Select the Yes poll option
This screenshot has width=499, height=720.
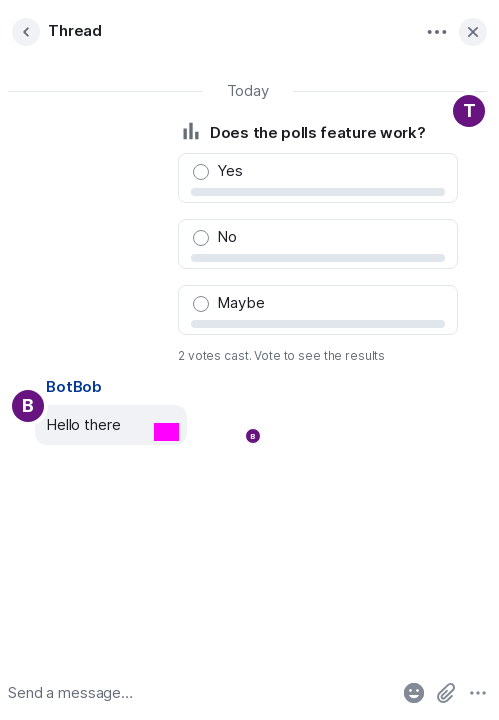click(x=318, y=178)
